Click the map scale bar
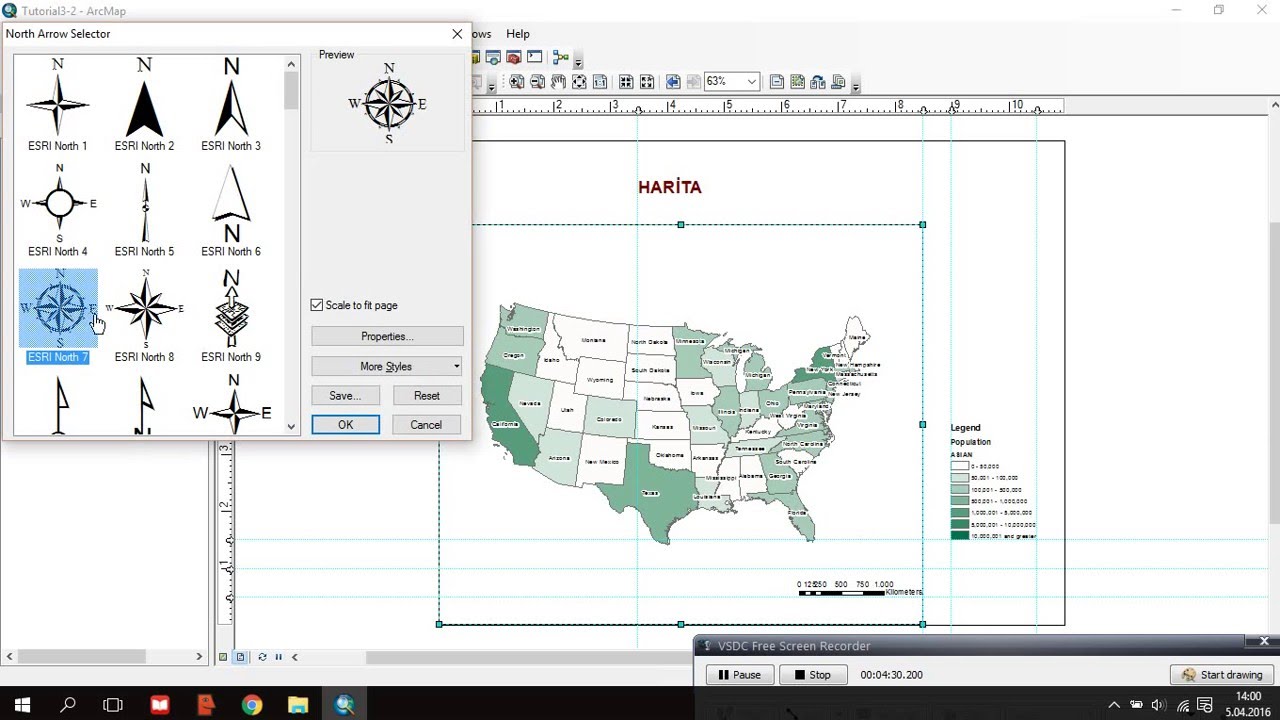Screen dimensions: 1280x720 coord(859,589)
